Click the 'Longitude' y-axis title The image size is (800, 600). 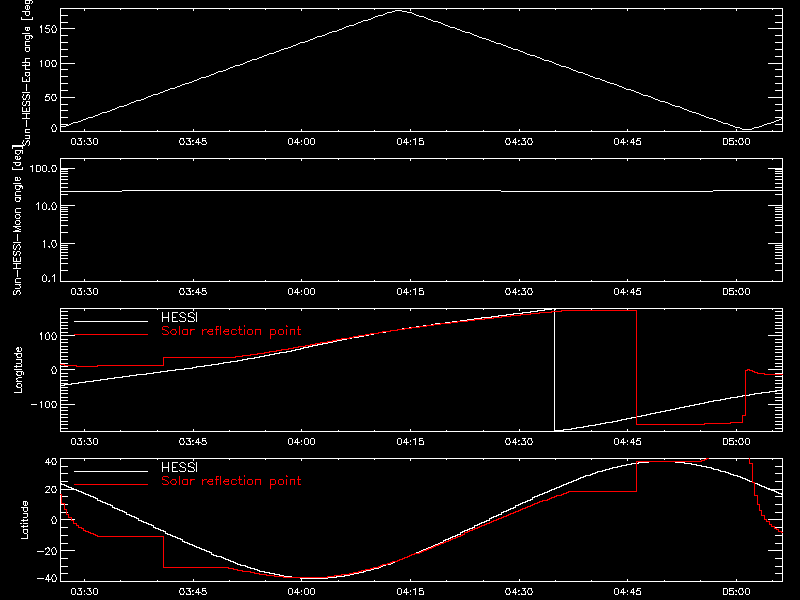pos(18,370)
